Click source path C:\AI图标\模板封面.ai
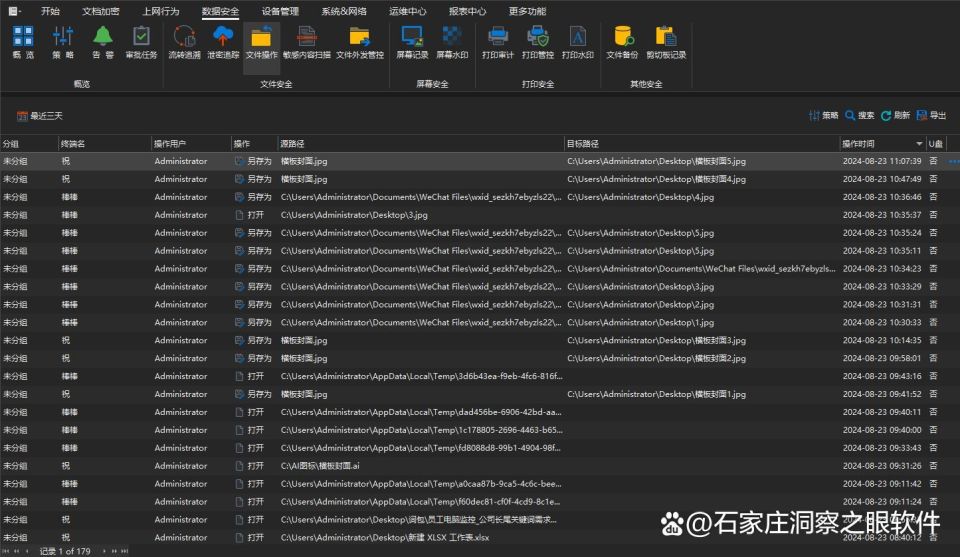 tap(320, 466)
